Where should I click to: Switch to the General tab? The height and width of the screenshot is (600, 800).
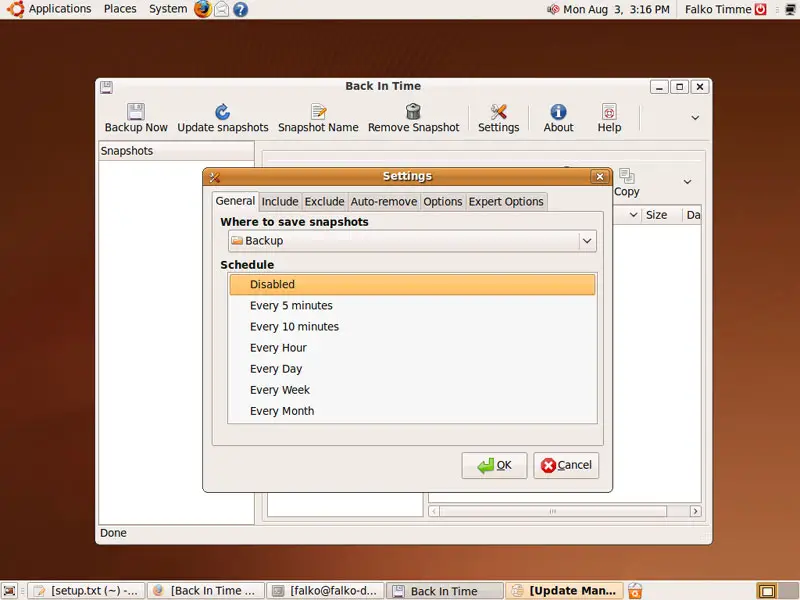click(x=235, y=201)
